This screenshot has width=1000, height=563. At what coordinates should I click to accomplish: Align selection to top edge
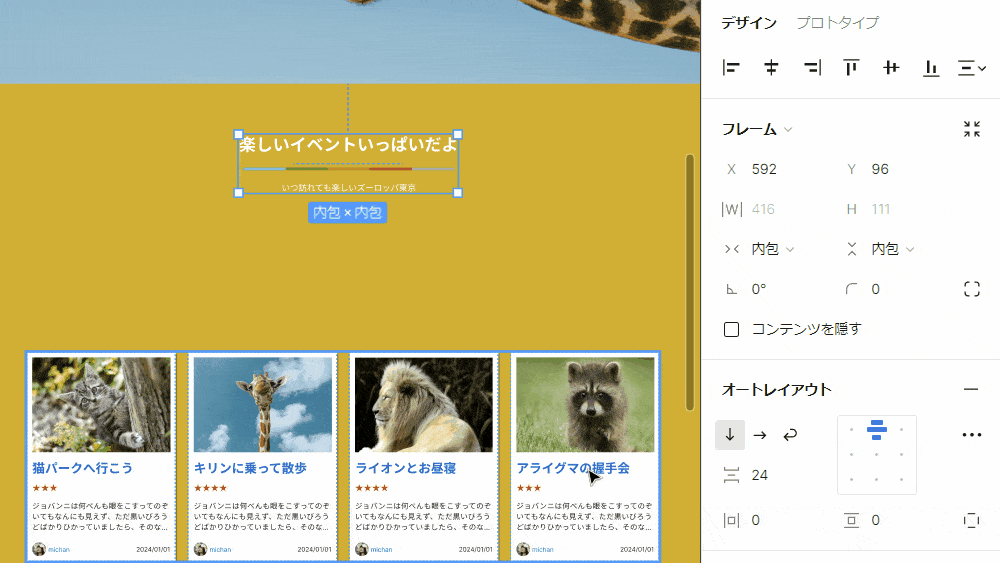point(851,68)
